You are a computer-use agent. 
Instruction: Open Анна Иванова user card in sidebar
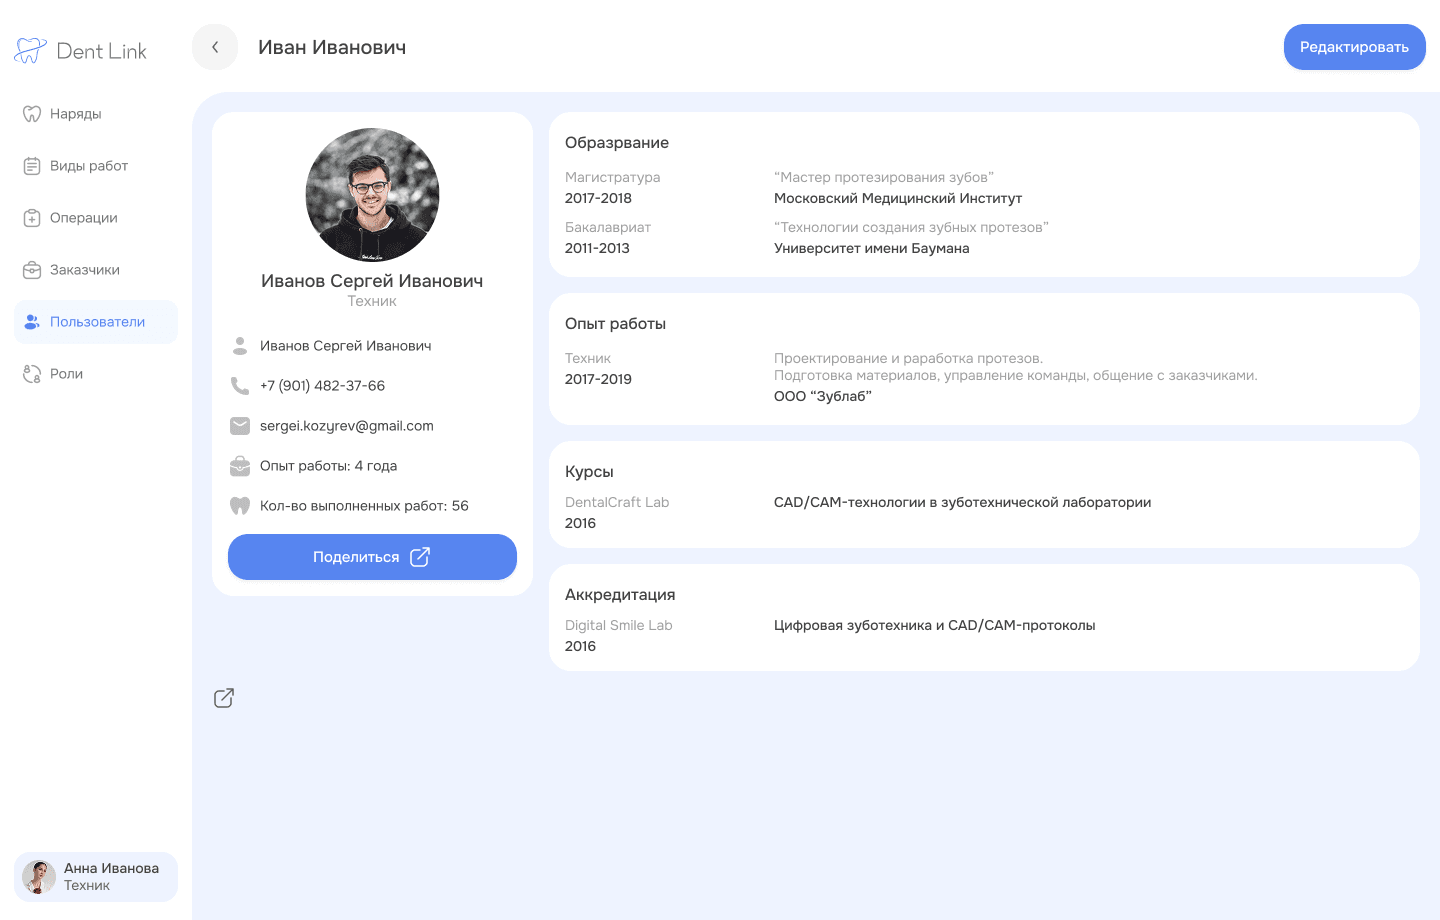click(x=96, y=877)
